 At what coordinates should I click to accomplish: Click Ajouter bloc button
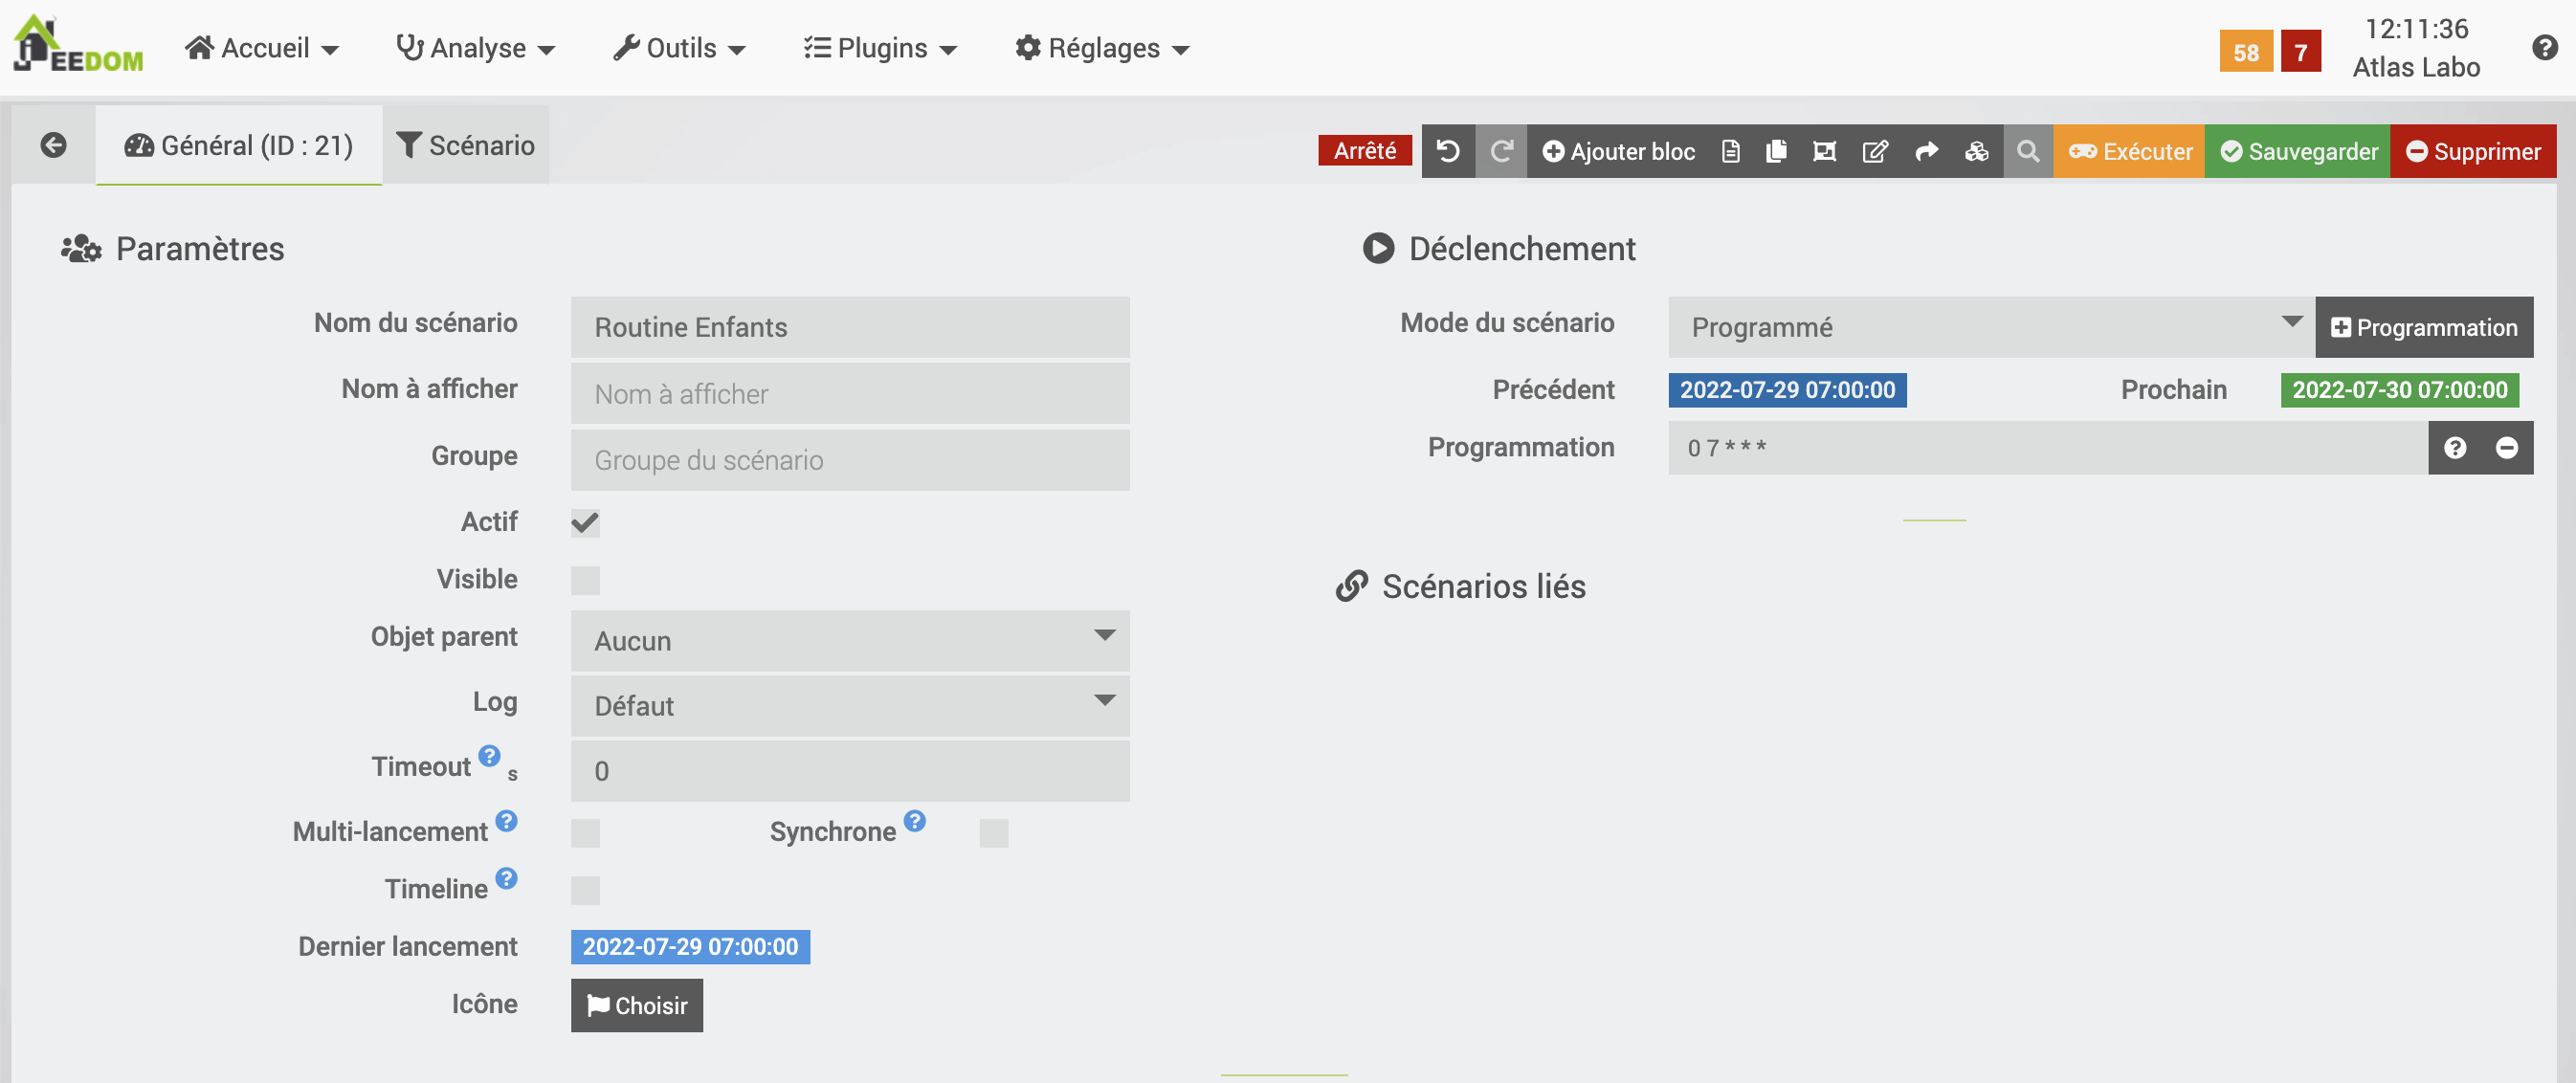click(x=1619, y=151)
